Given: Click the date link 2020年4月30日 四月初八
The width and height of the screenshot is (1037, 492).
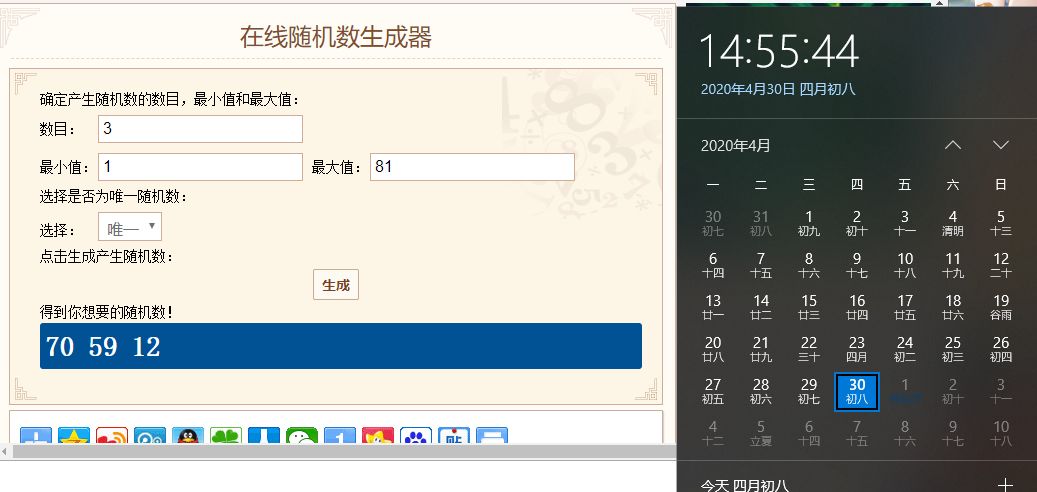Looking at the screenshot, I should [778, 89].
